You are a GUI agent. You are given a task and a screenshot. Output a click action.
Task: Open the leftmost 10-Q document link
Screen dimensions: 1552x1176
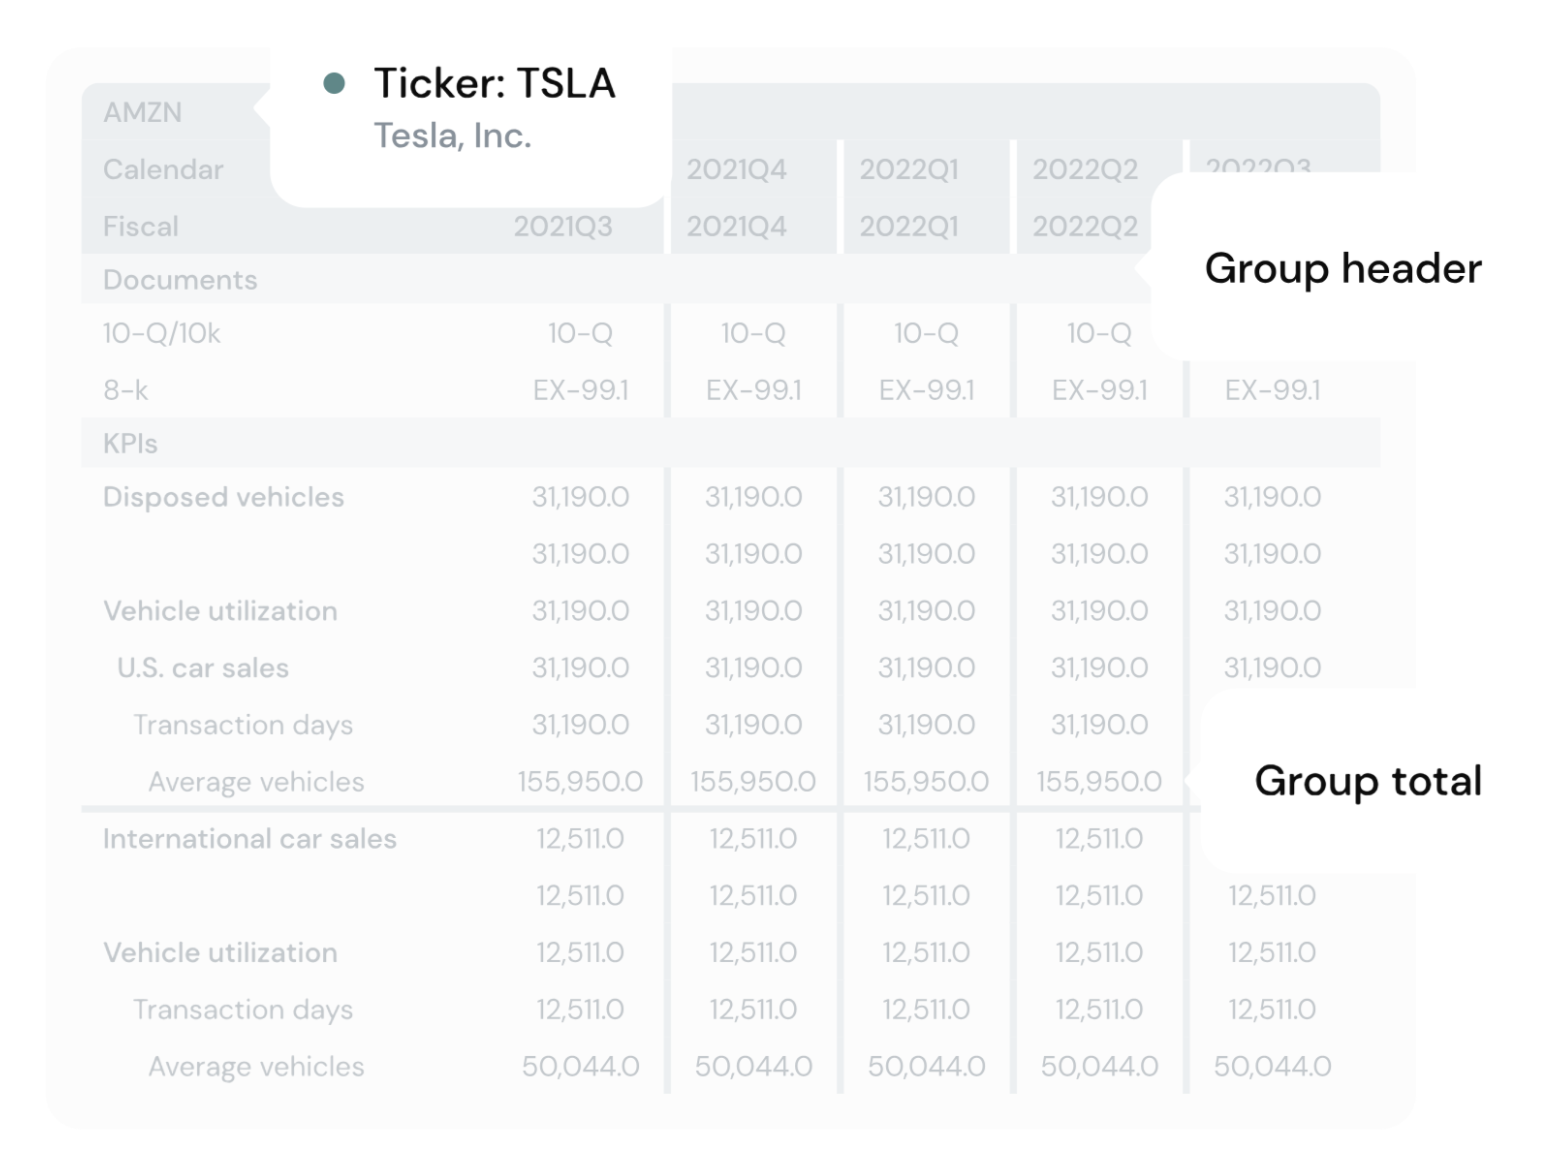point(580,333)
